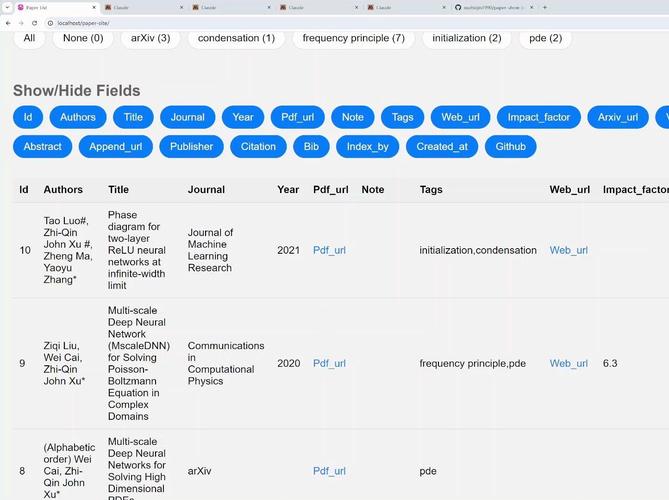This screenshot has height=500, width=669.
Task: Hide the Impact_factor column
Action: (538, 117)
